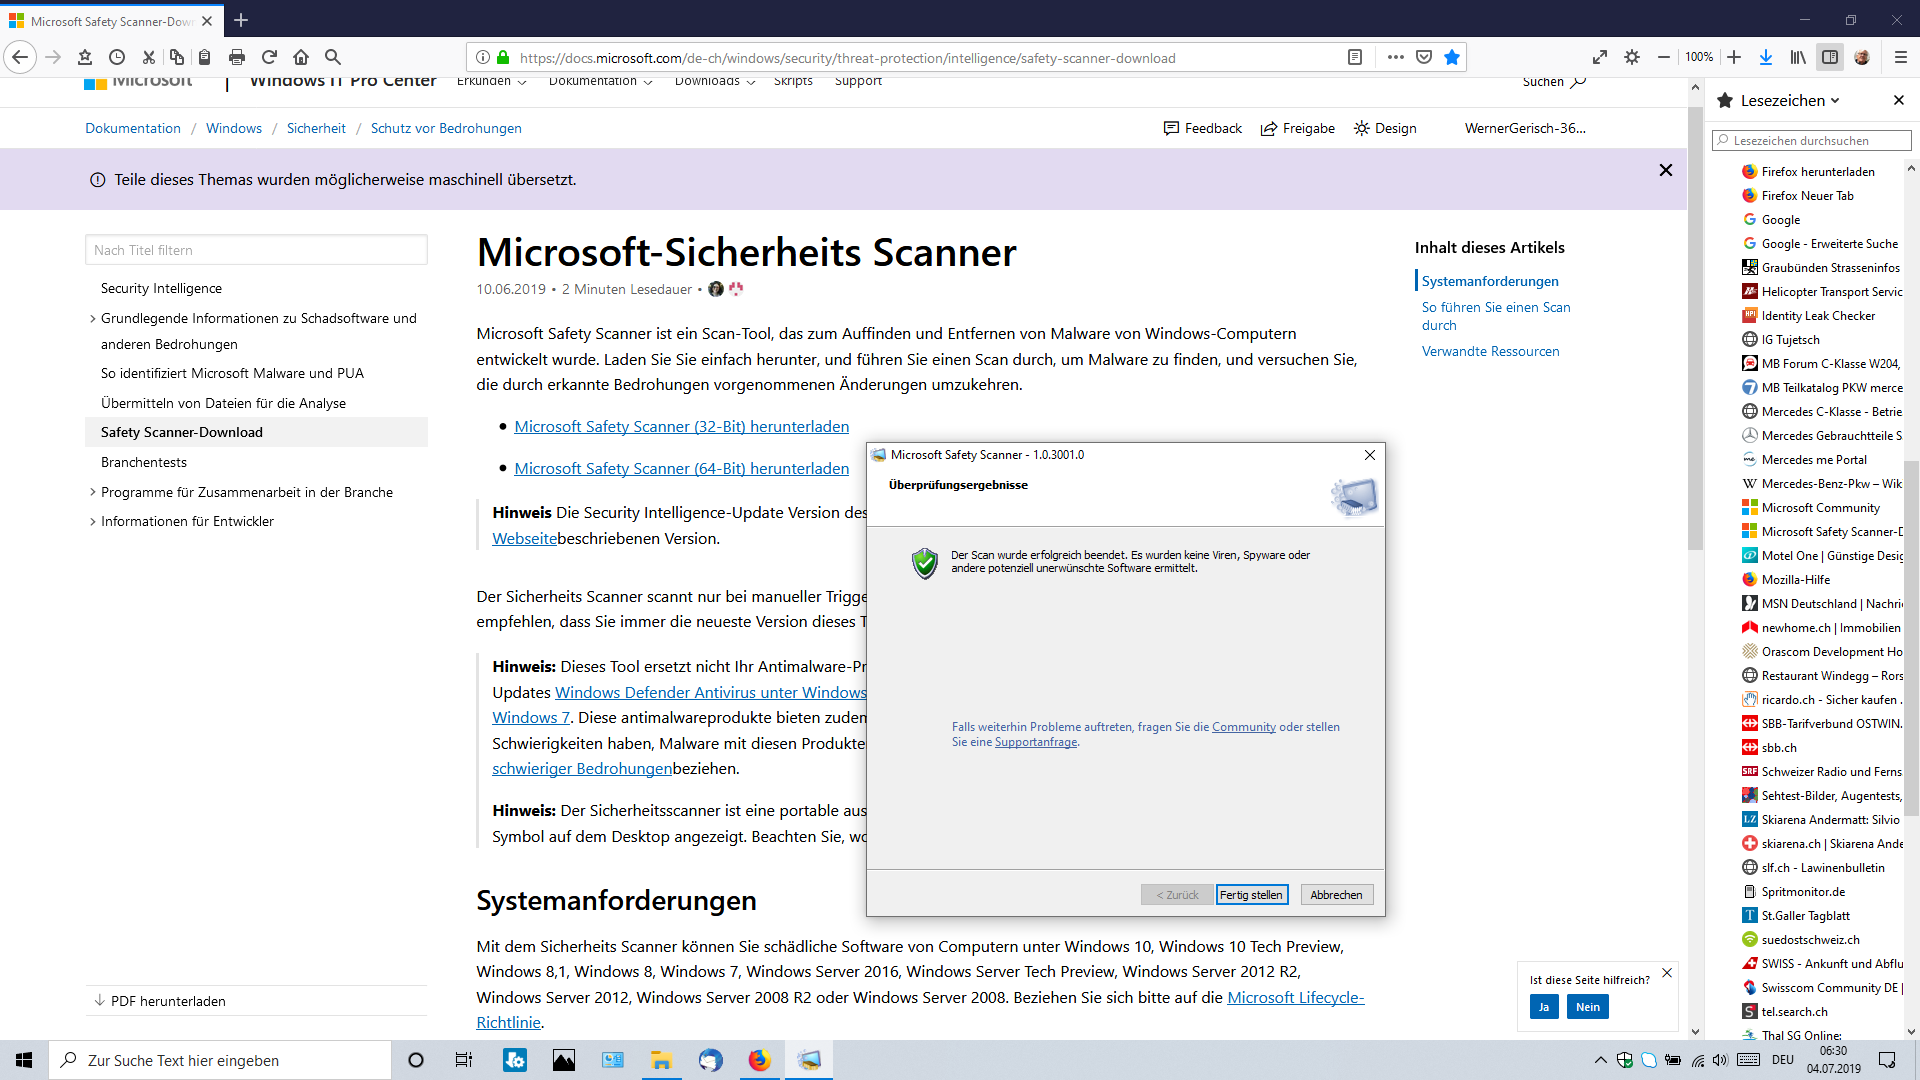This screenshot has height=1080, width=1920.
Task: Expand the Erkunden dropdown menu
Action: point(491,81)
